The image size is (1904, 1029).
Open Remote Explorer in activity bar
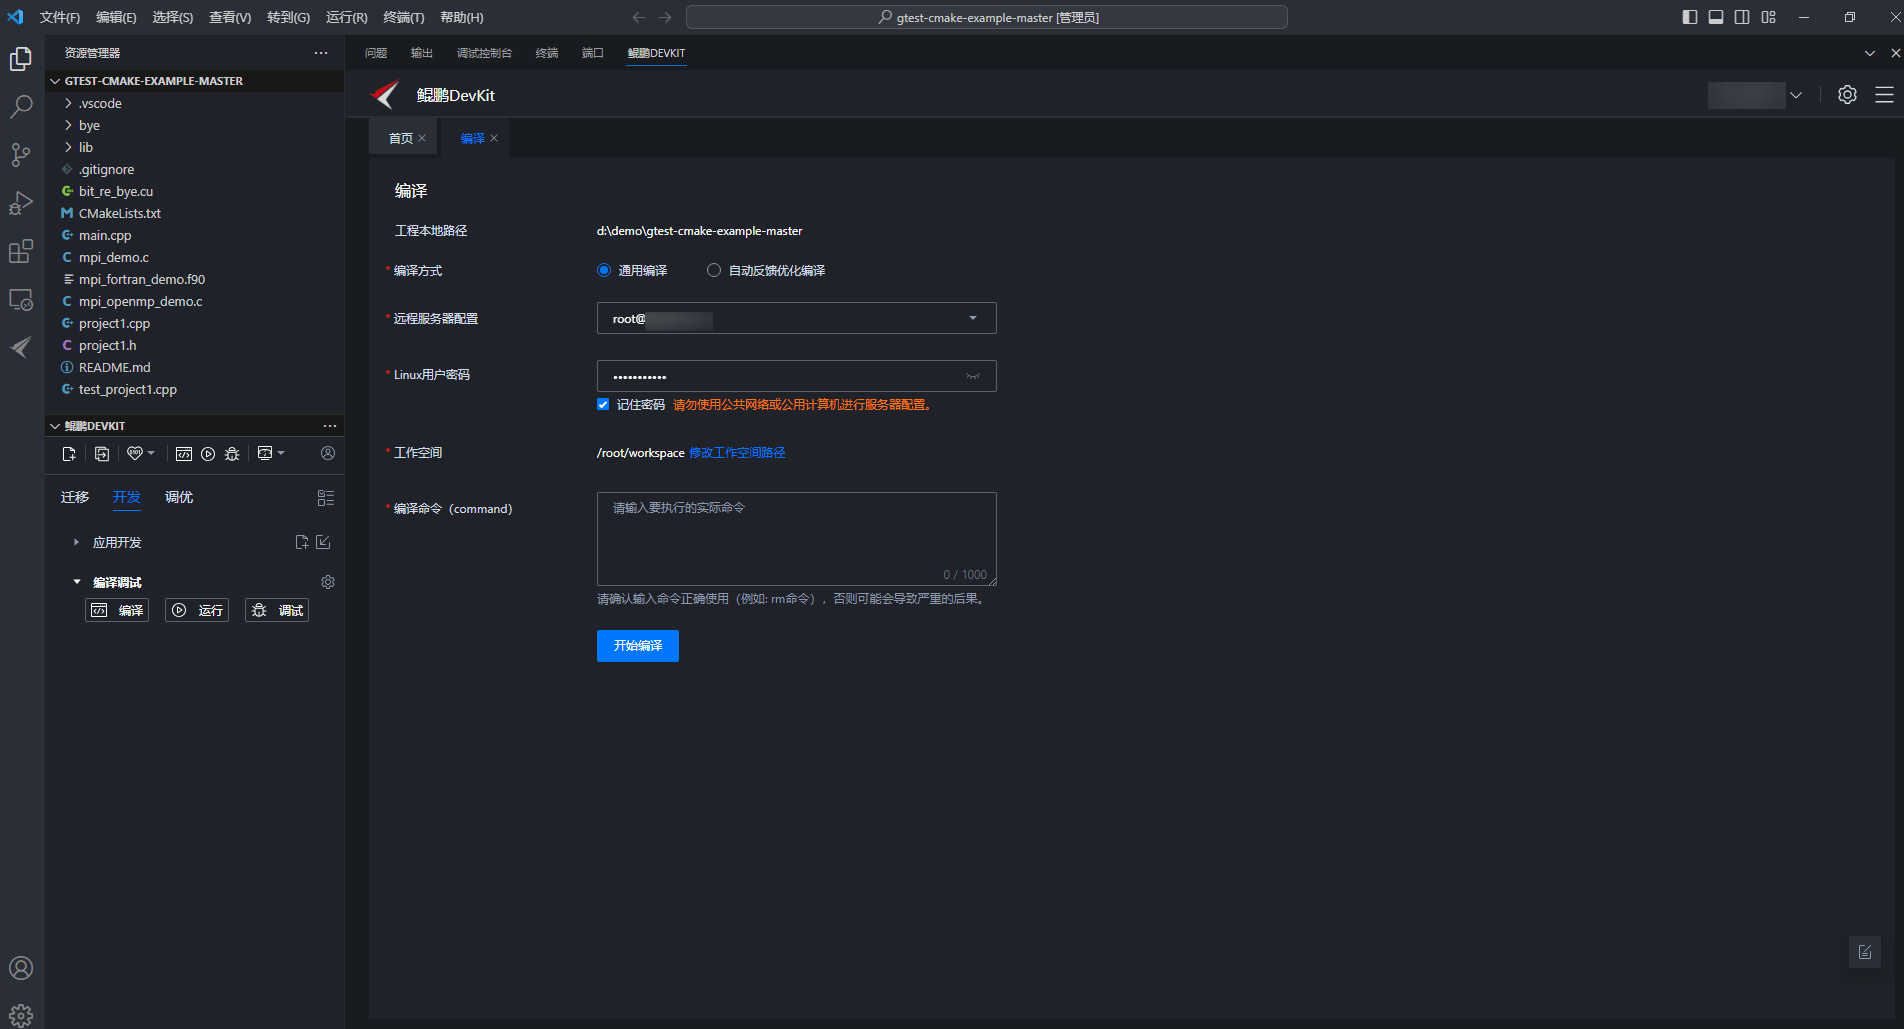pos(21,299)
